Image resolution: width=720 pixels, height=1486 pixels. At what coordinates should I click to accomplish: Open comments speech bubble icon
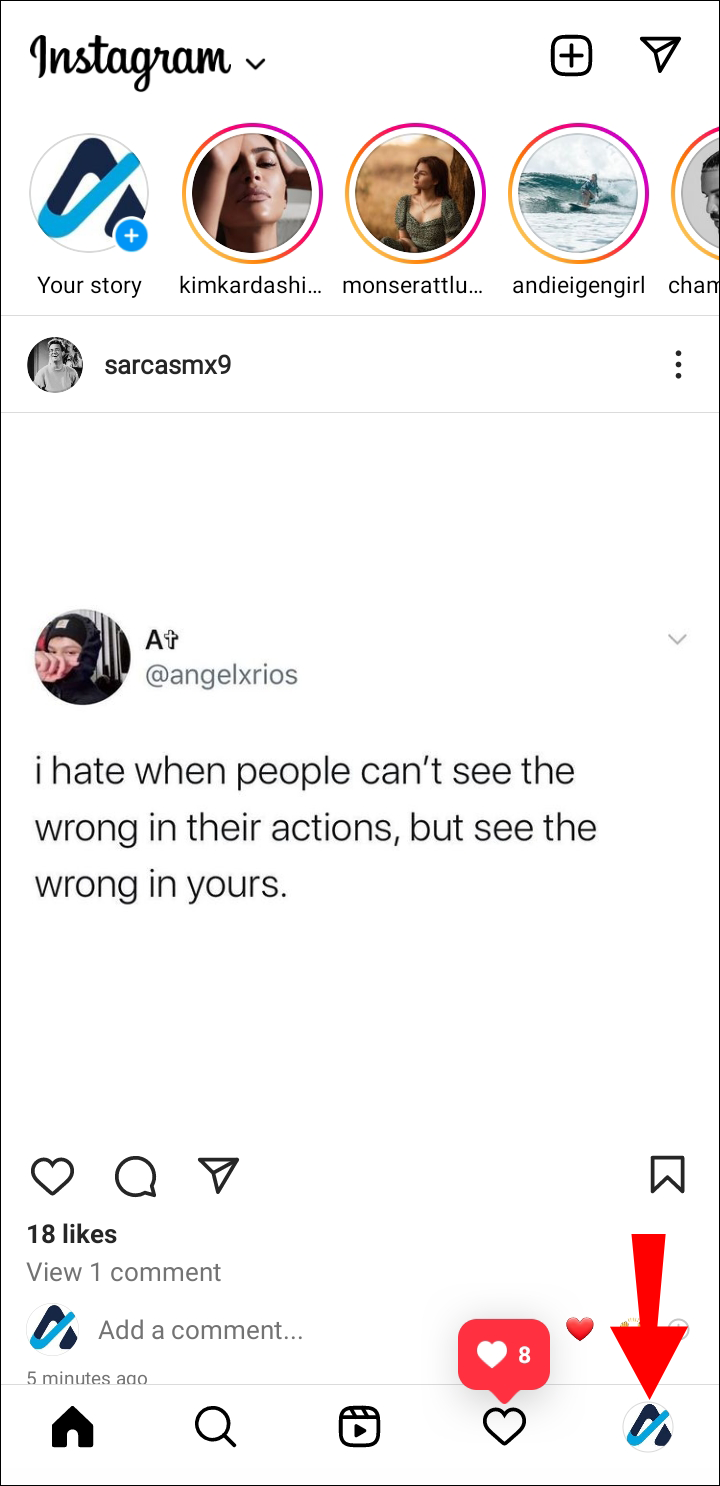(x=136, y=1176)
